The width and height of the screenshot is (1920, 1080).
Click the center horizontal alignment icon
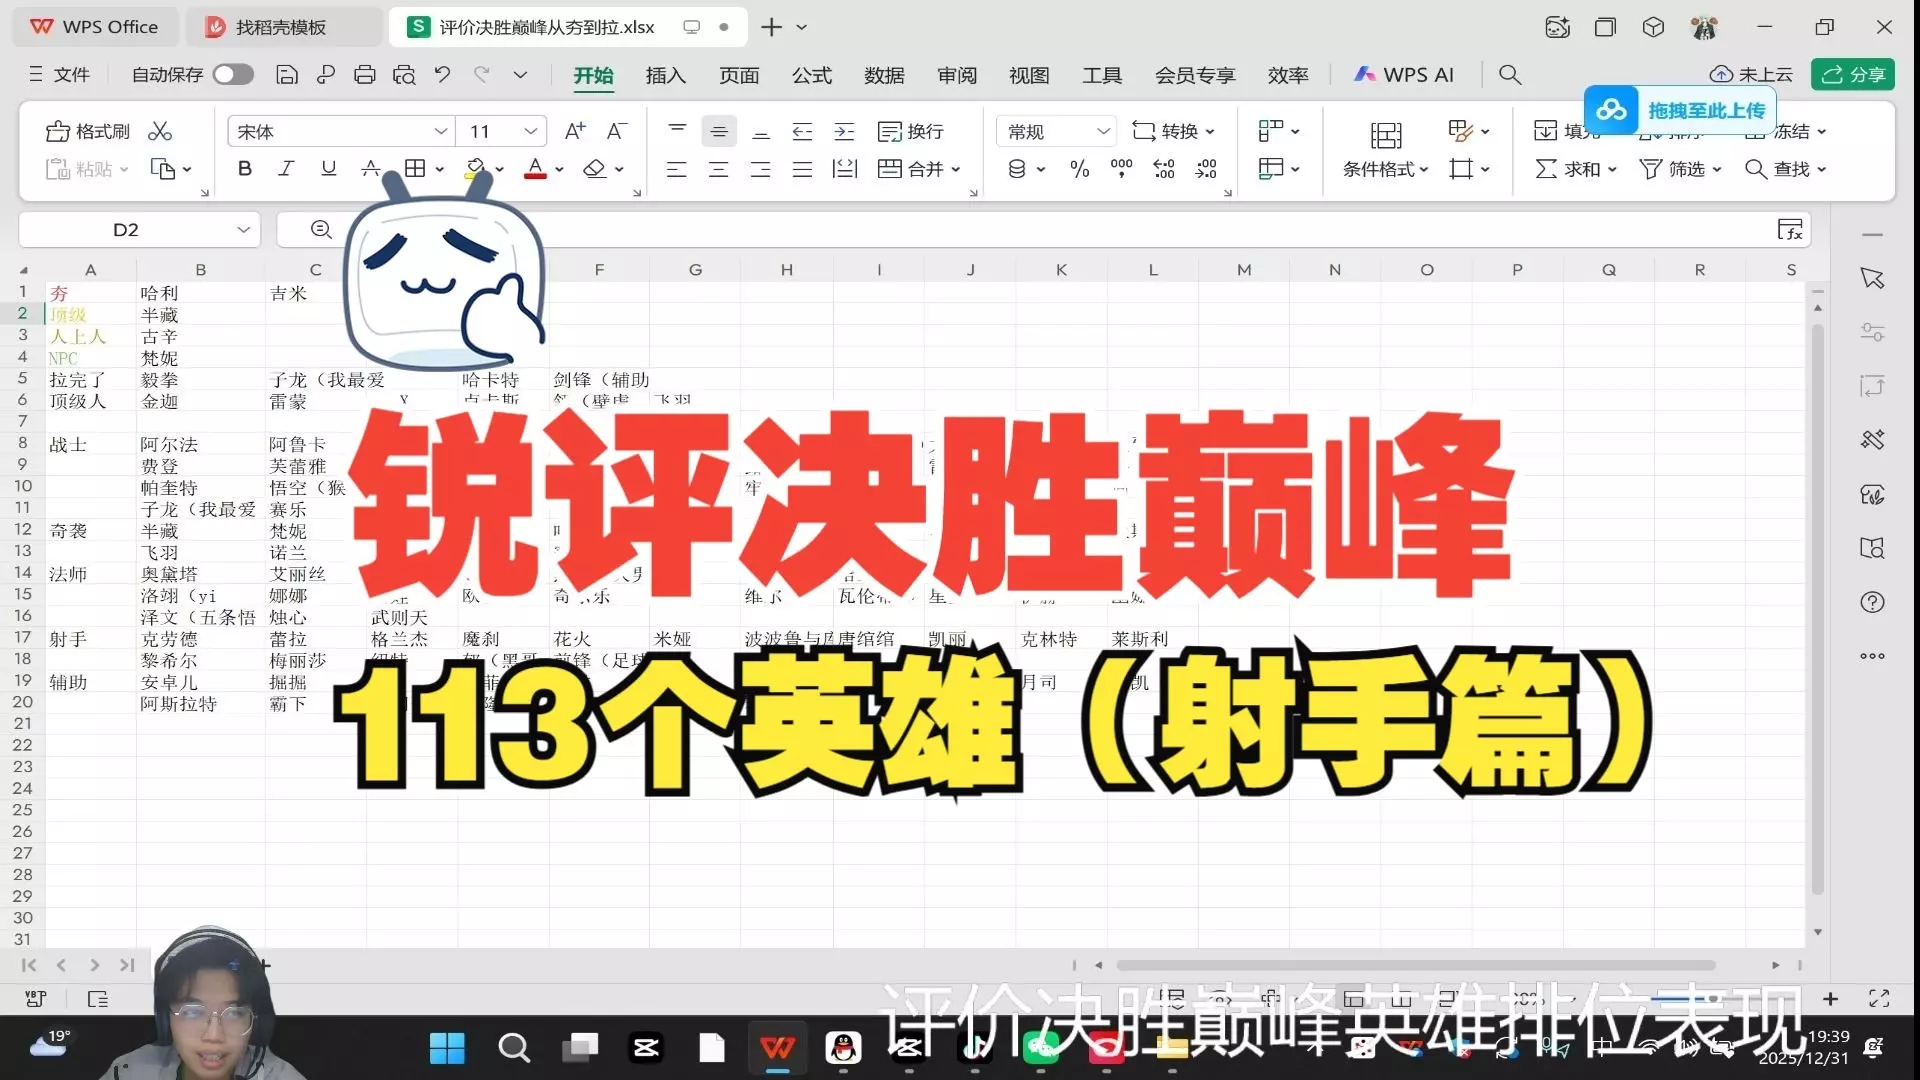[718, 169]
